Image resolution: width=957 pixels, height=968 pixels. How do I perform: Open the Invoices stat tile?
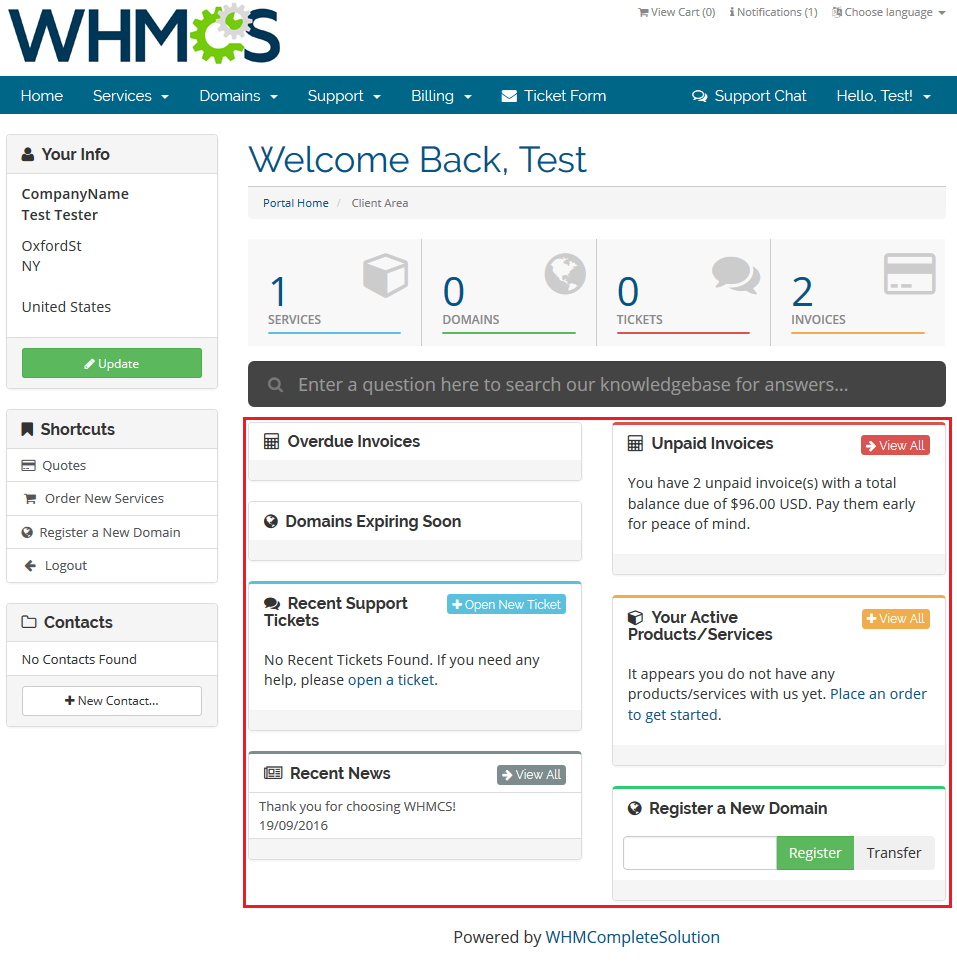(x=858, y=293)
